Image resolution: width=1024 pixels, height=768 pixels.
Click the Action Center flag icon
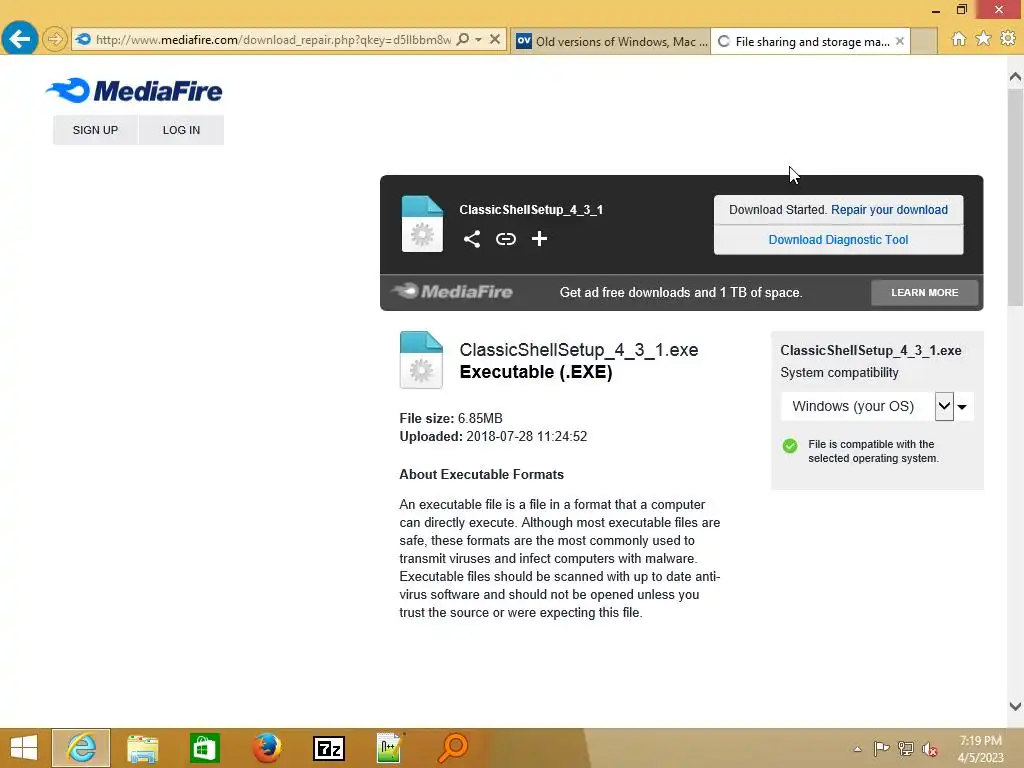click(881, 749)
